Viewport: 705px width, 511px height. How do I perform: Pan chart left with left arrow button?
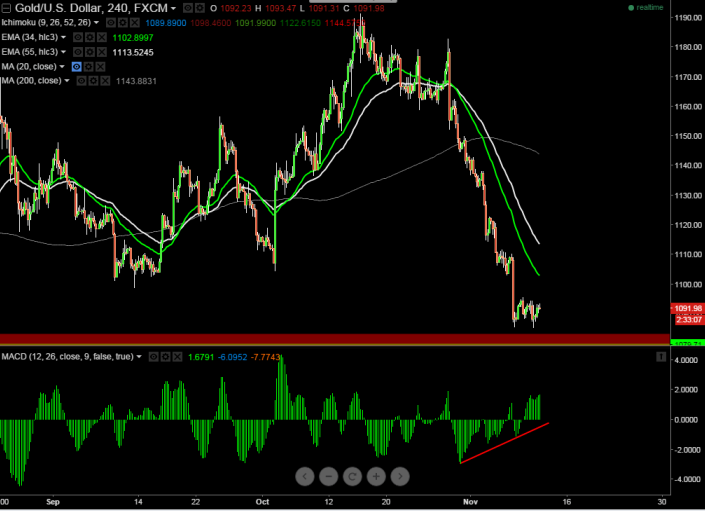[305, 476]
